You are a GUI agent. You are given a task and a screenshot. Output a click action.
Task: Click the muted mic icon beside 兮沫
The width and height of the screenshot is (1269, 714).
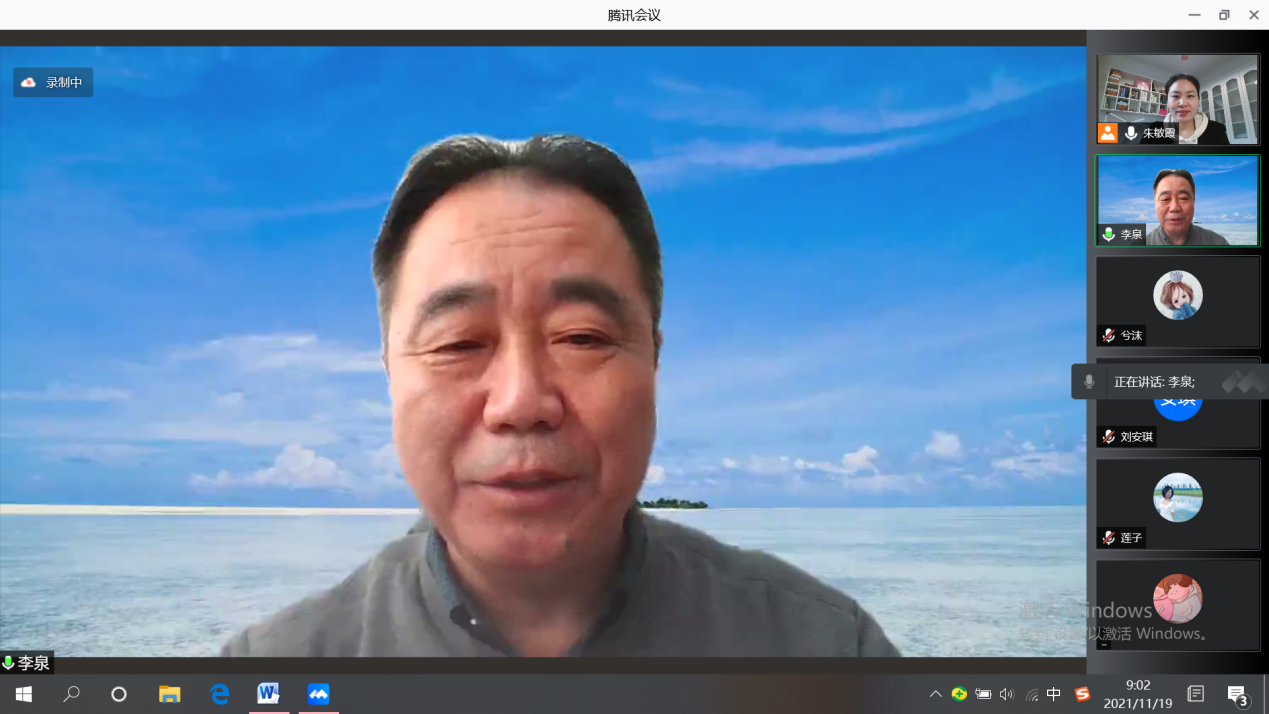(x=1108, y=336)
